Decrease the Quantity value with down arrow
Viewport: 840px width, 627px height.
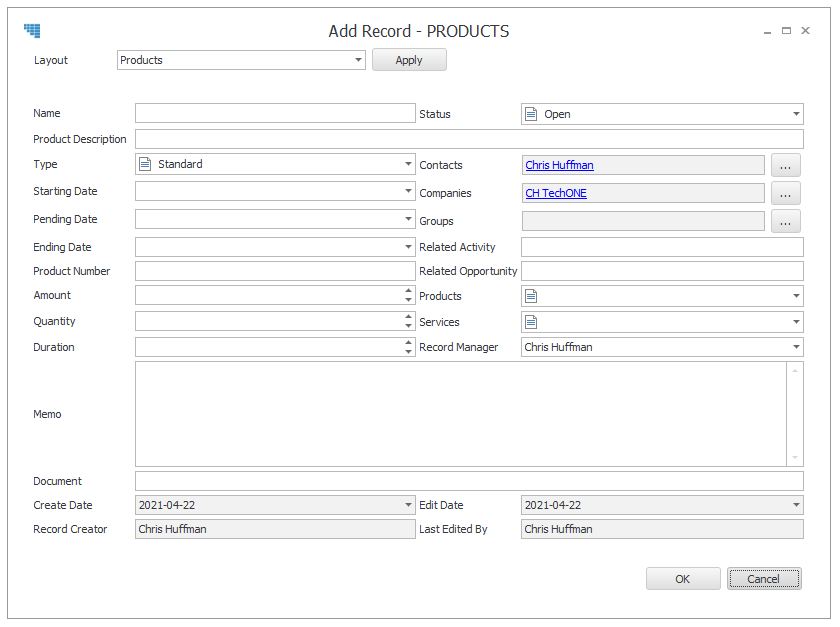click(408, 325)
